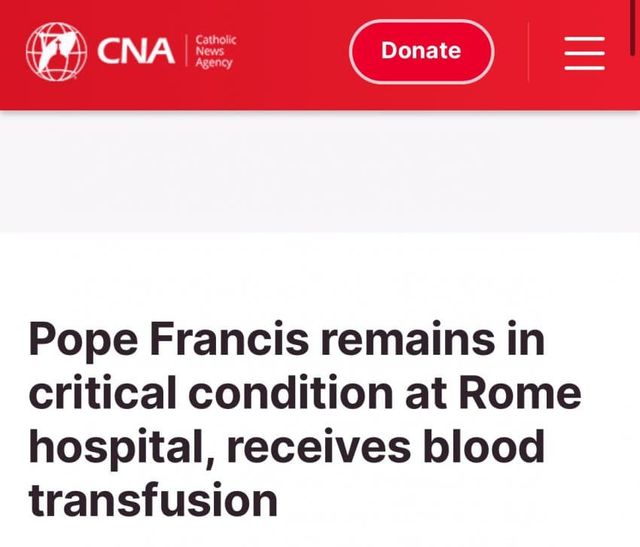Image resolution: width=640 pixels, height=547 pixels.
Task: Click the vertical divider beside Donate
Action: [x=528, y=51]
